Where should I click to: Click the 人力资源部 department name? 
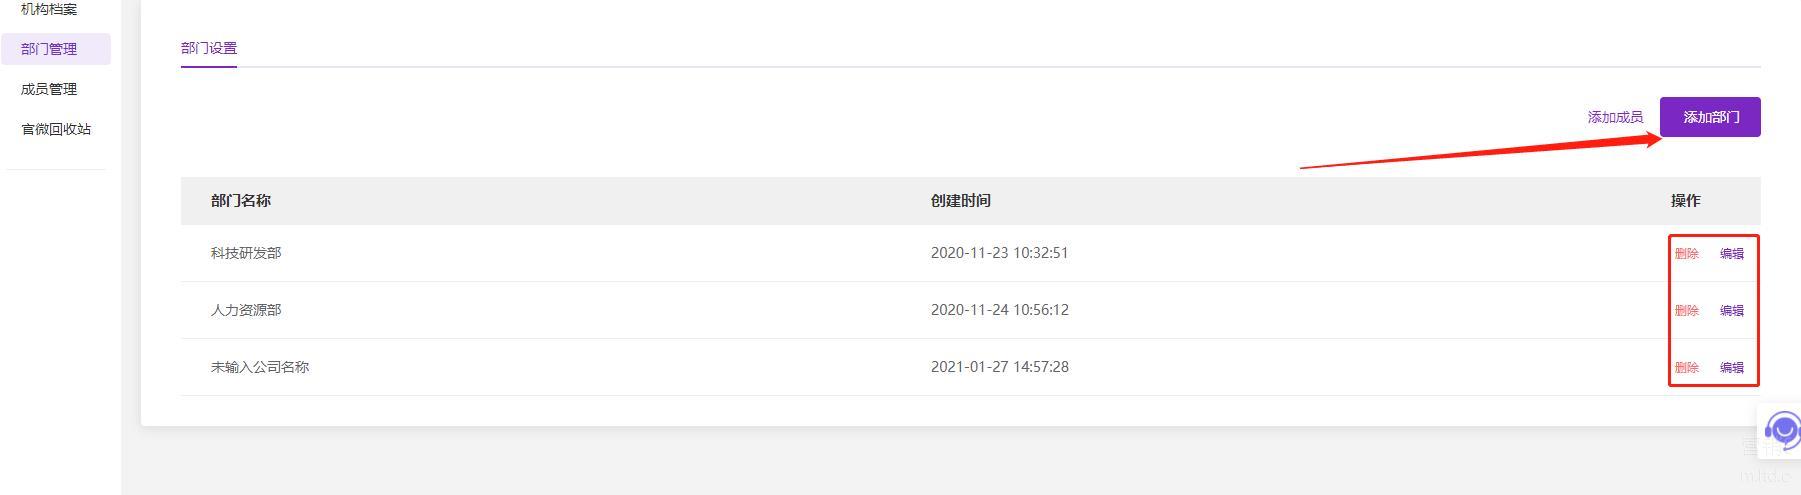pyautogui.click(x=246, y=310)
